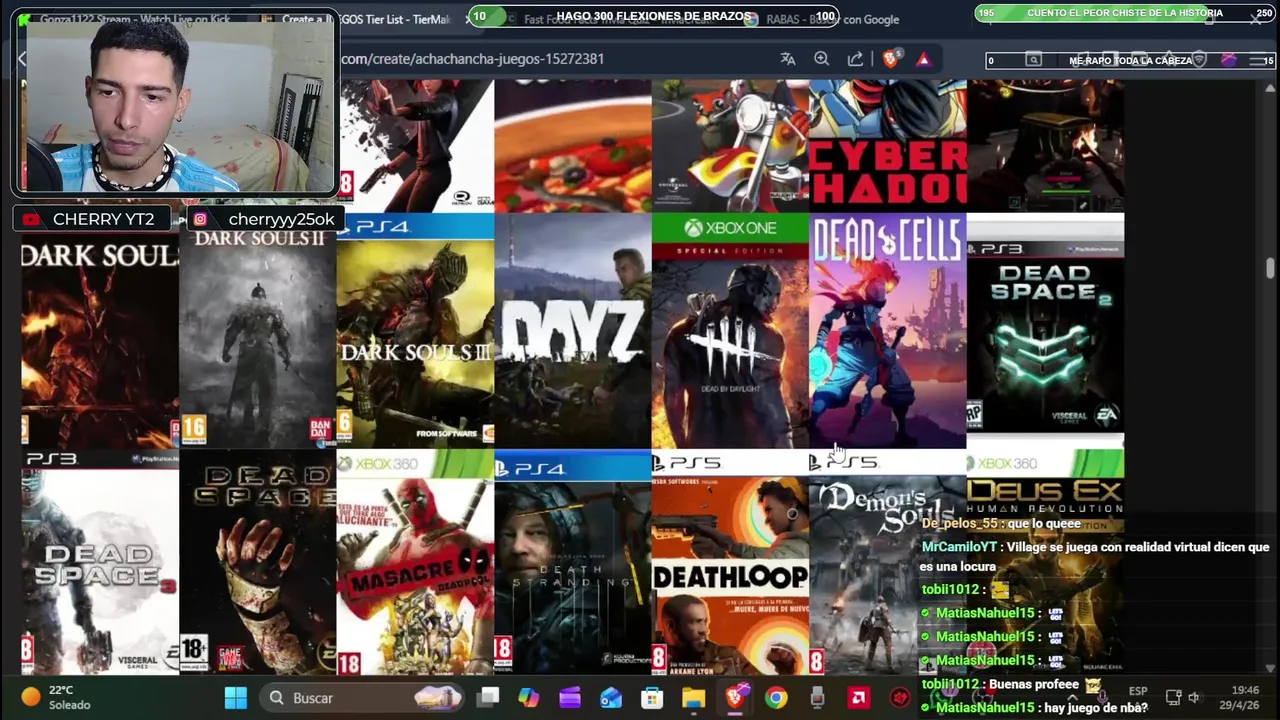
Task: Click the Brave Rewards triangle icon
Action: 923,59
